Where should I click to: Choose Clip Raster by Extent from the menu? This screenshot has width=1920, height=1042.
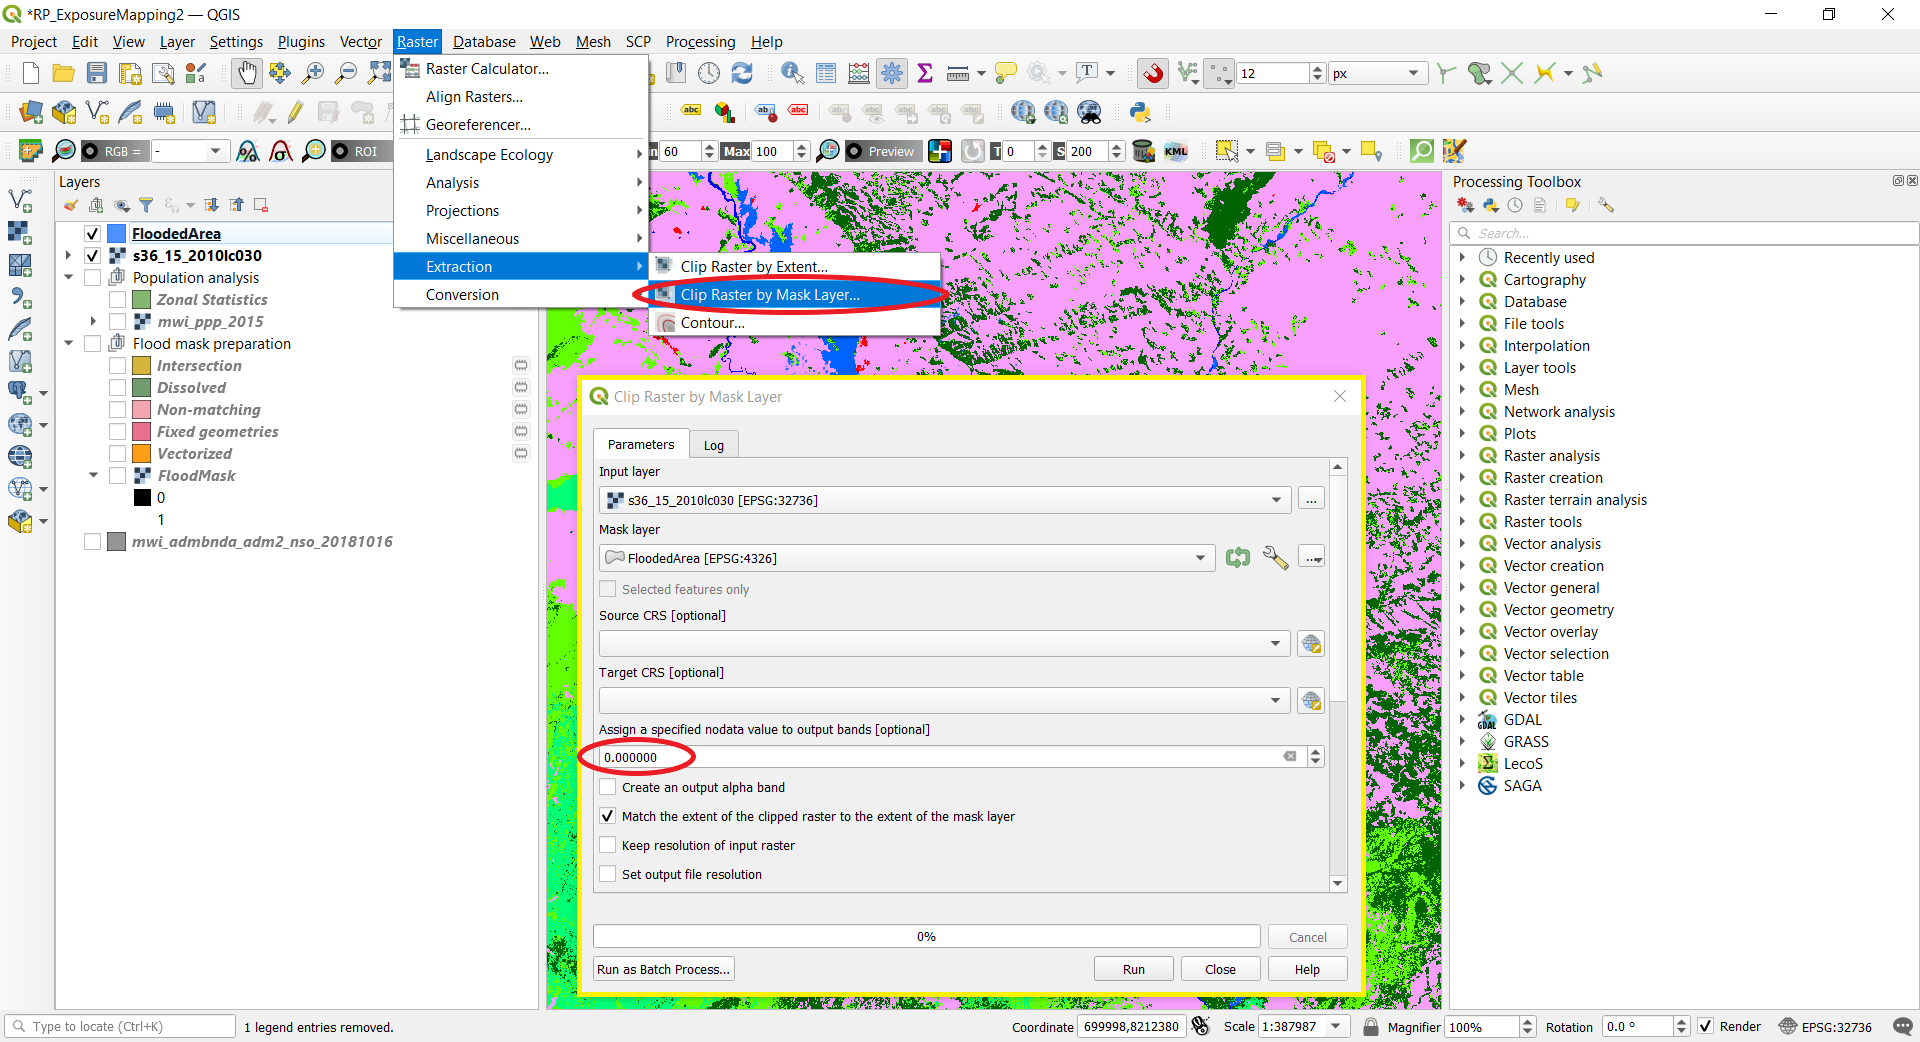point(753,266)
